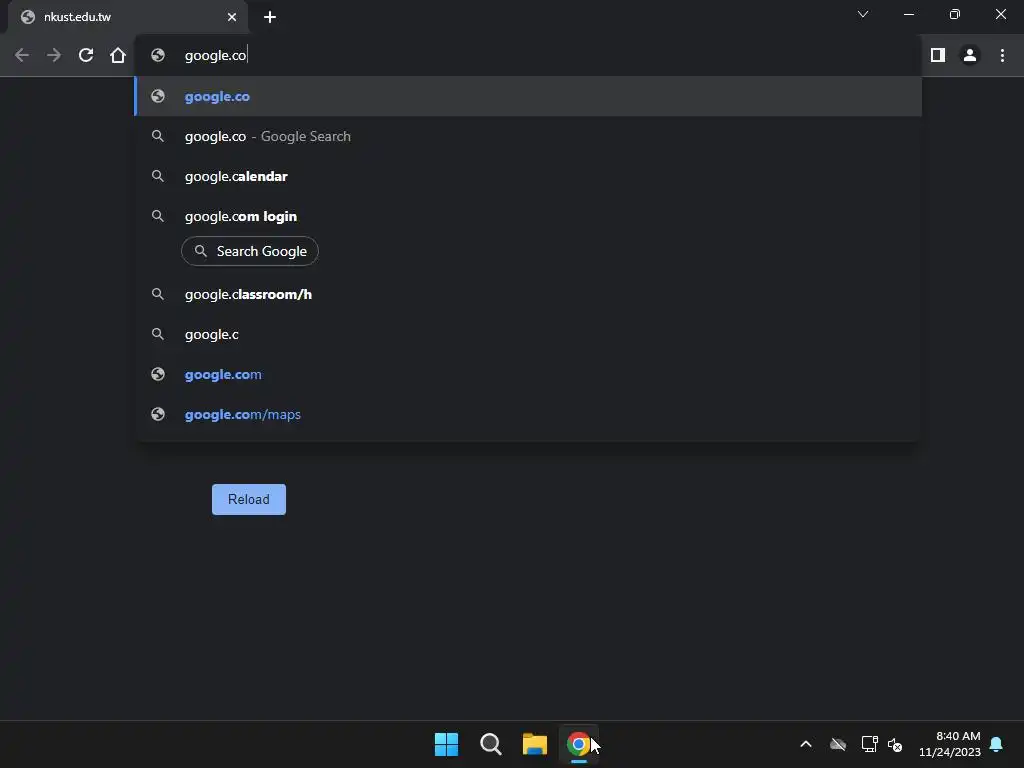Click the OneDrive cloud tray icon
Screen dimensions: 1024x768
(838, 744)
